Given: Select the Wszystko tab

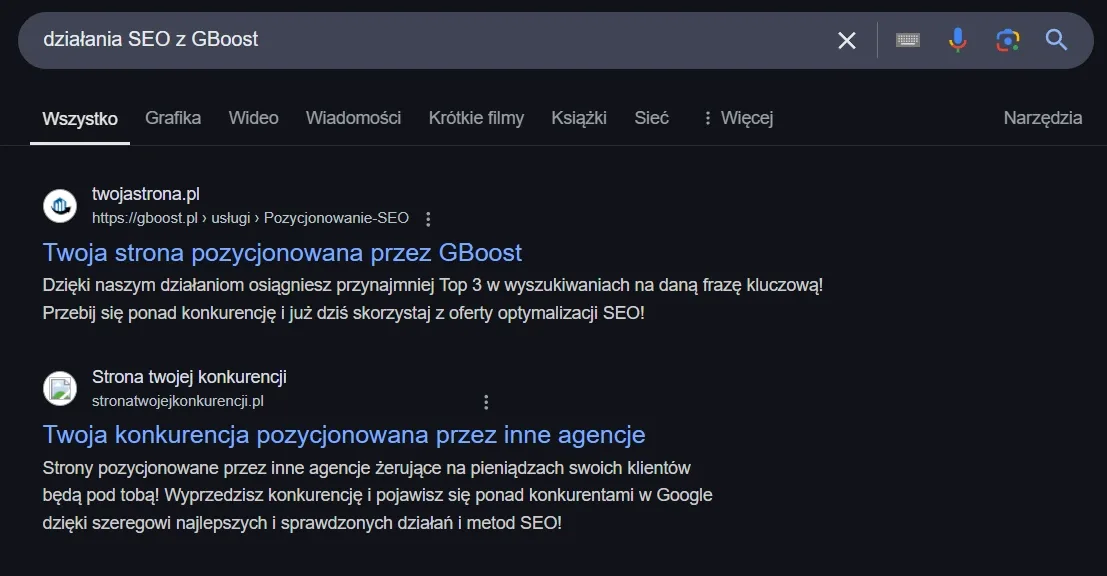Looking at the screenshot, I should click(80, 119).
